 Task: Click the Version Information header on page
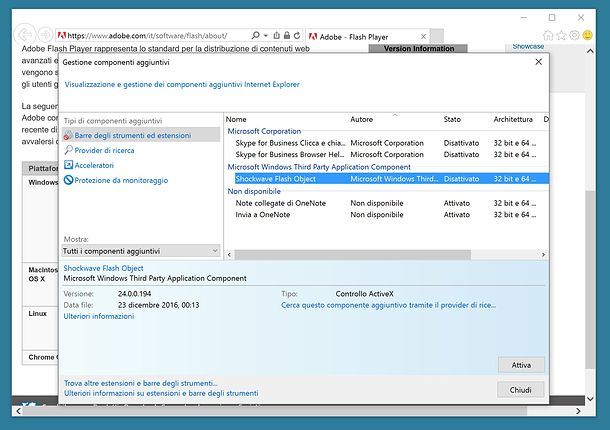pyautogui.click(x=419, y=49)
